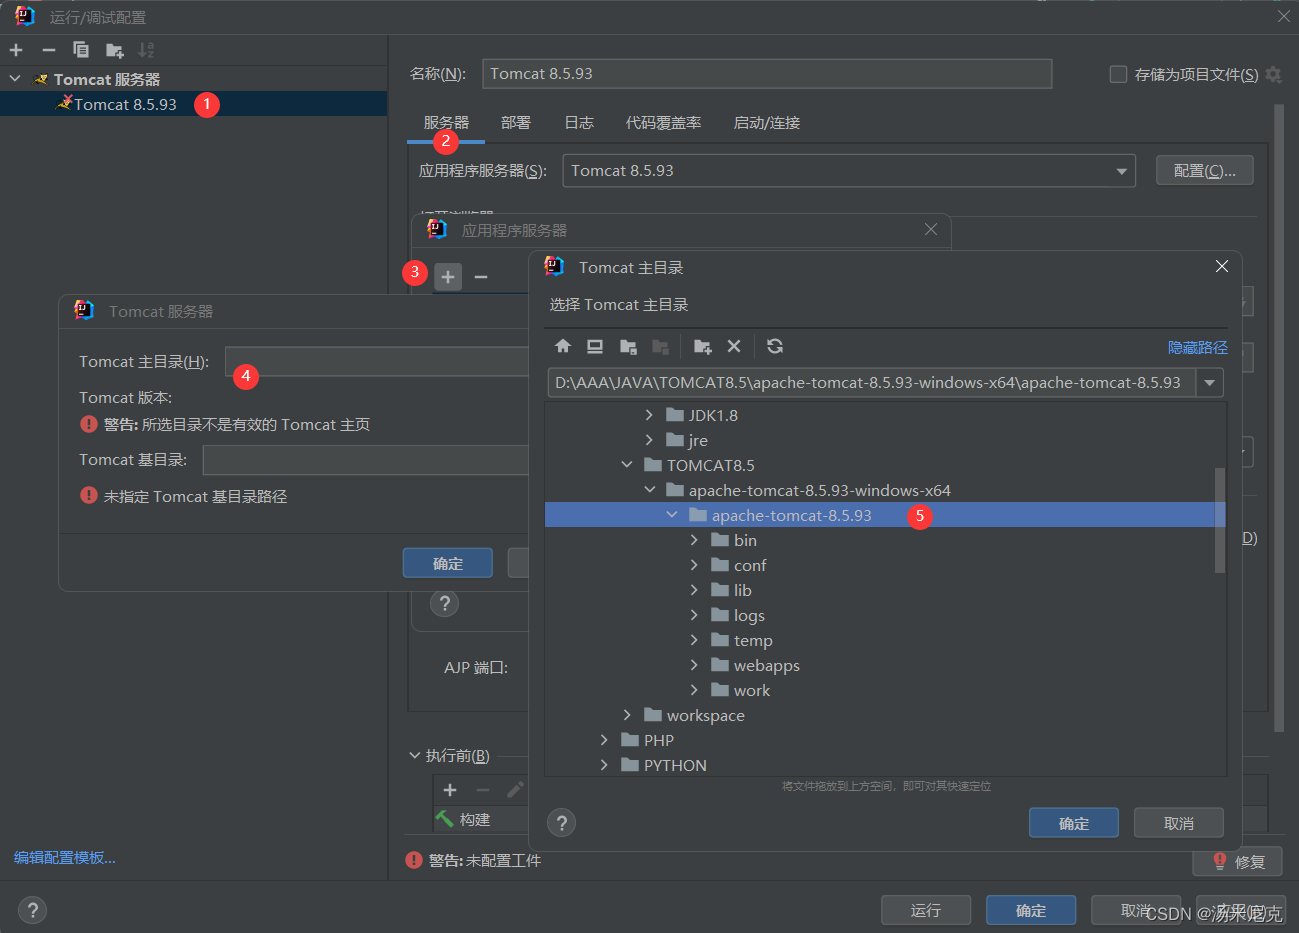Click the file tree vertical scrollbar
The width and height of the screenshot is (1299, 933).
pos(1219,520)
